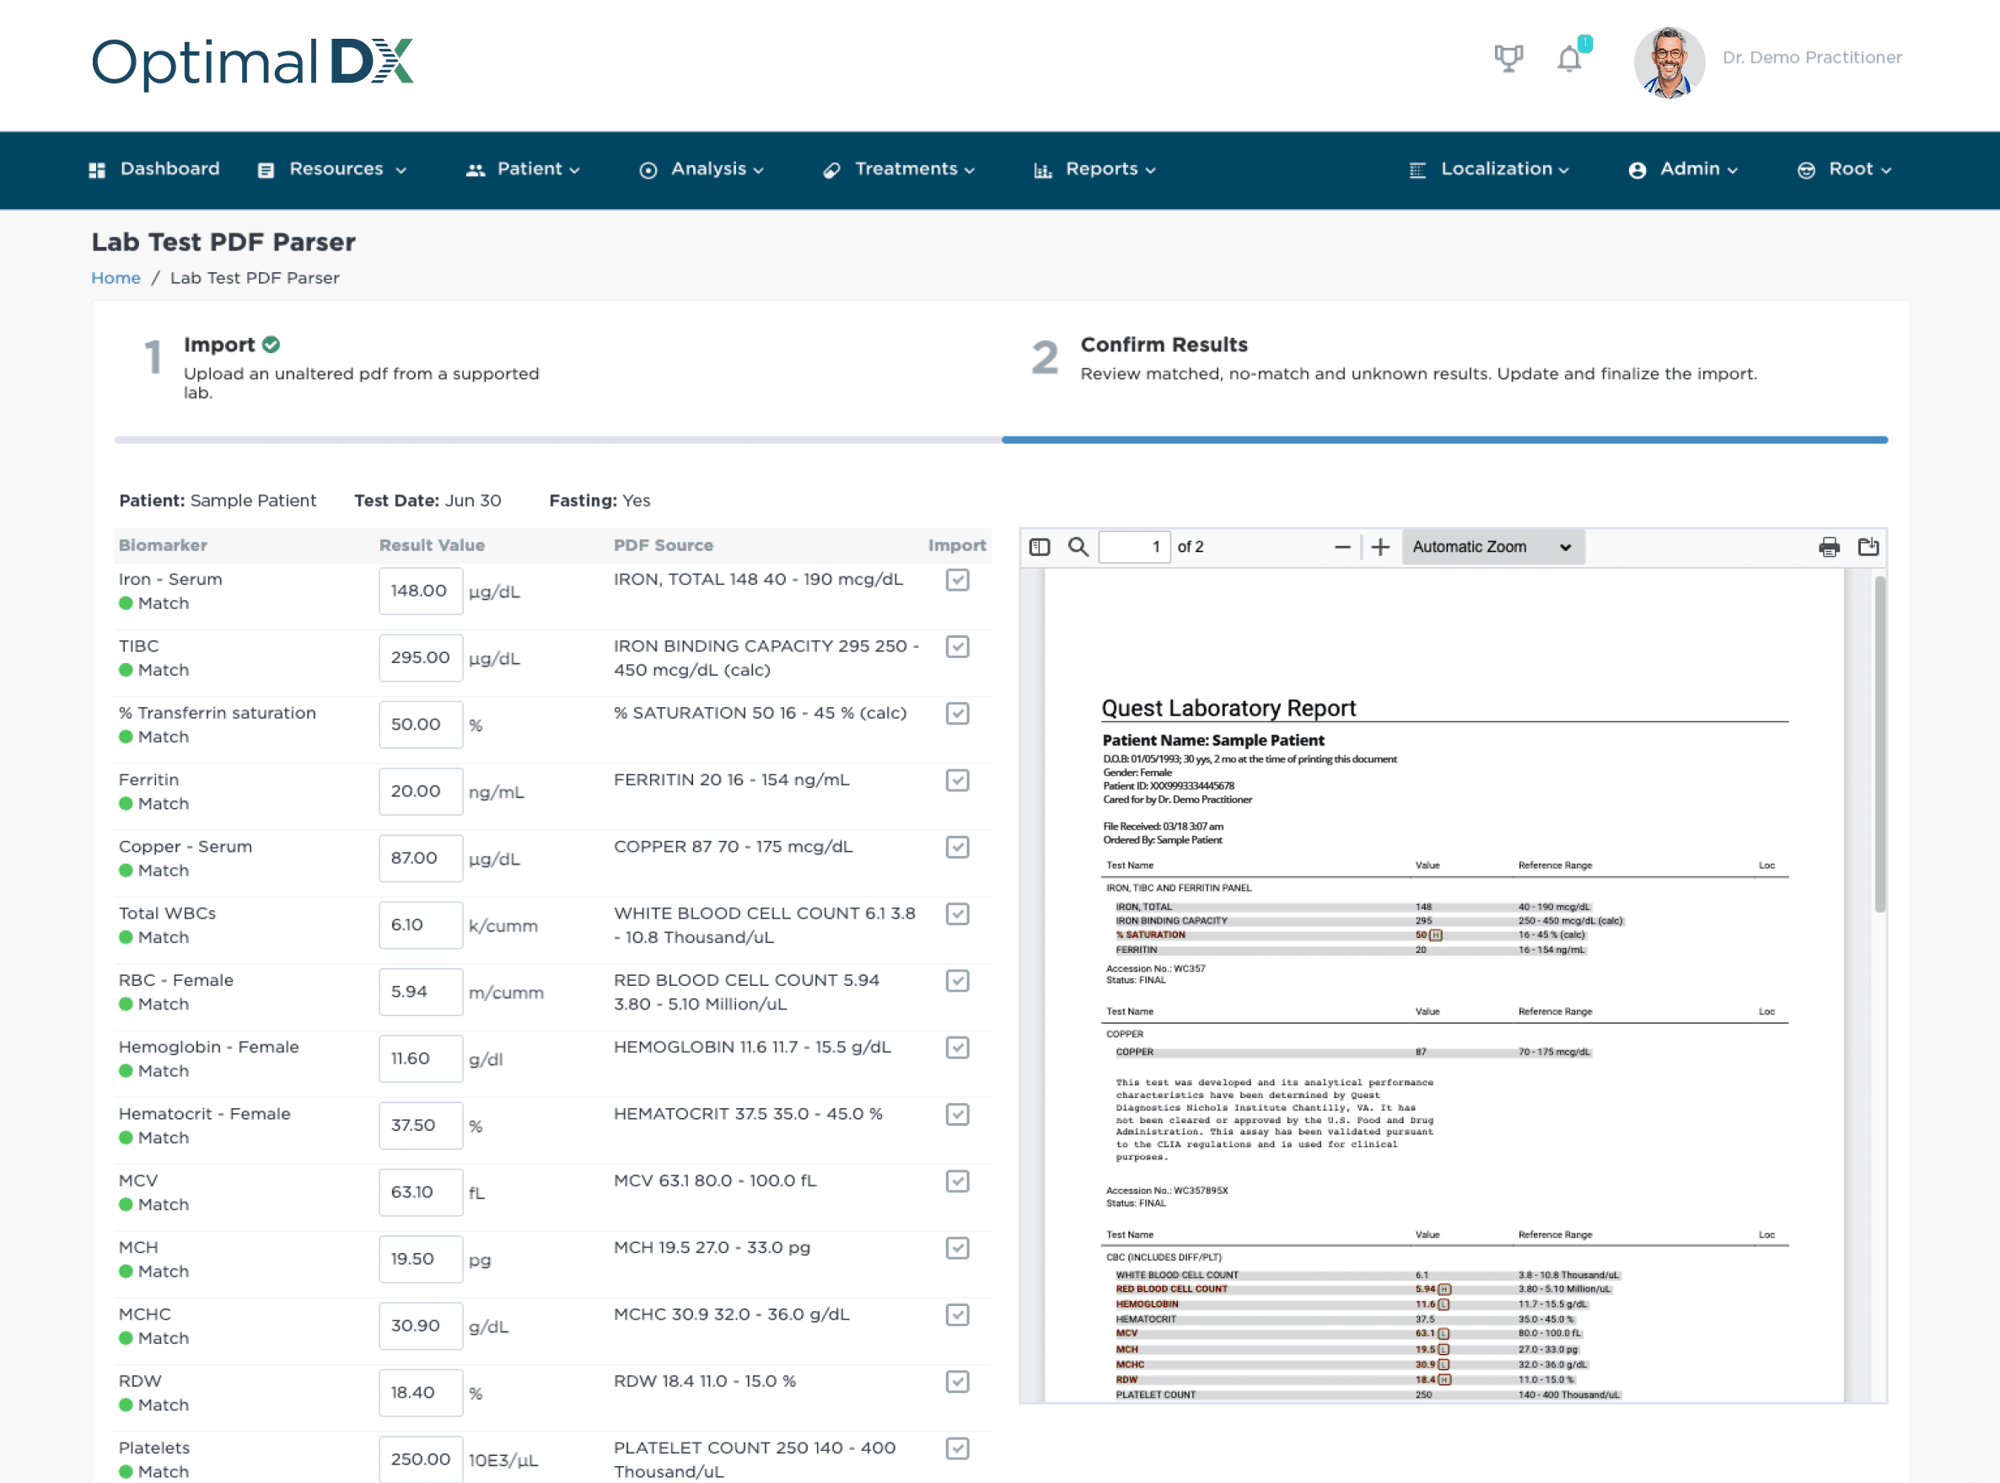Download the PDF file
This screenshot has width=2000, height=1483.
1868,547
